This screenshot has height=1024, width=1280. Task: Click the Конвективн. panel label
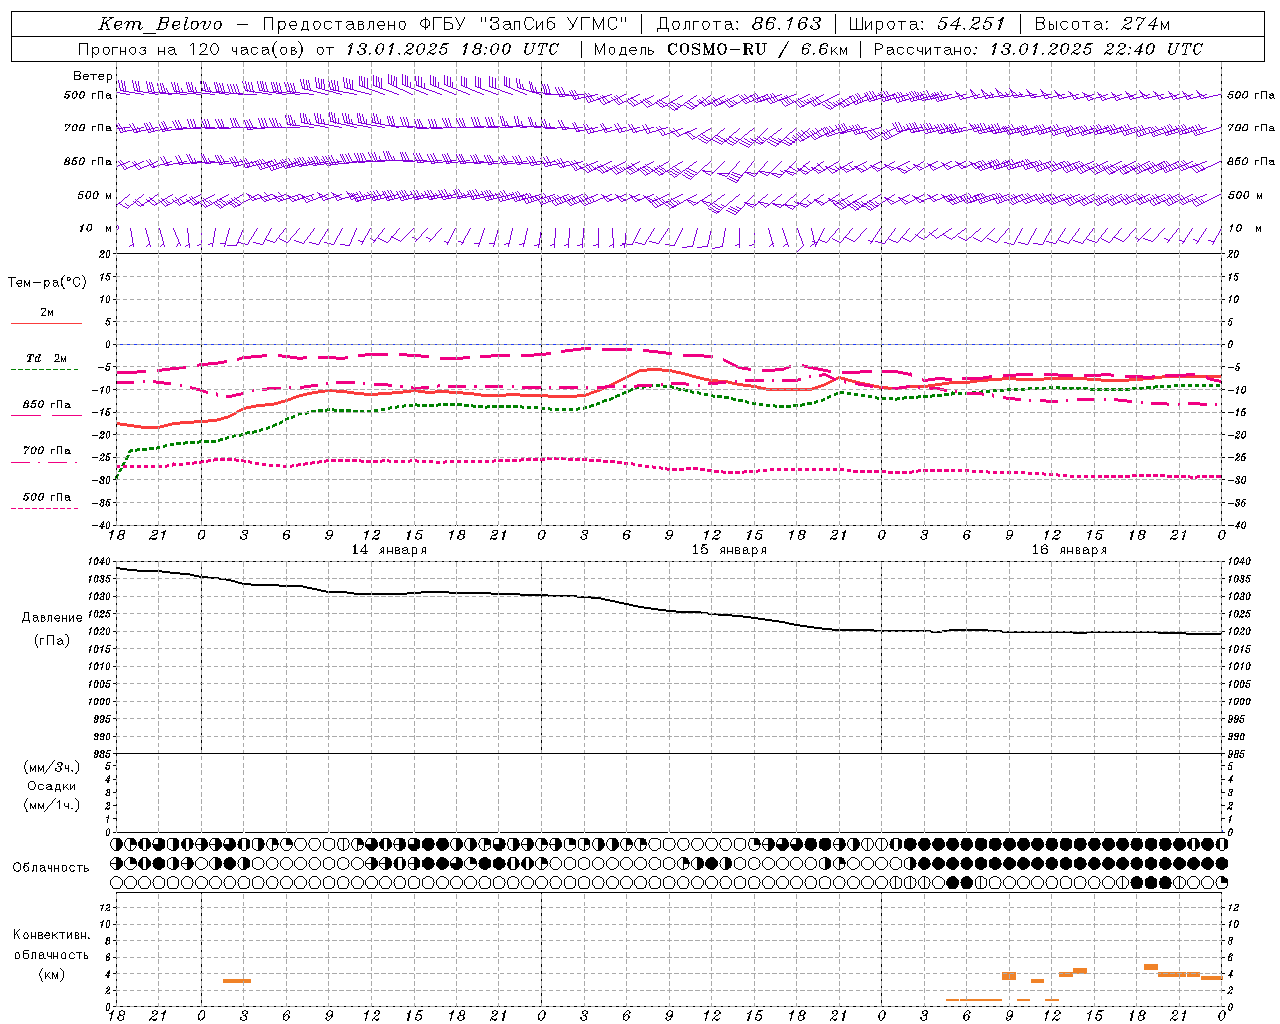[51, 935]
